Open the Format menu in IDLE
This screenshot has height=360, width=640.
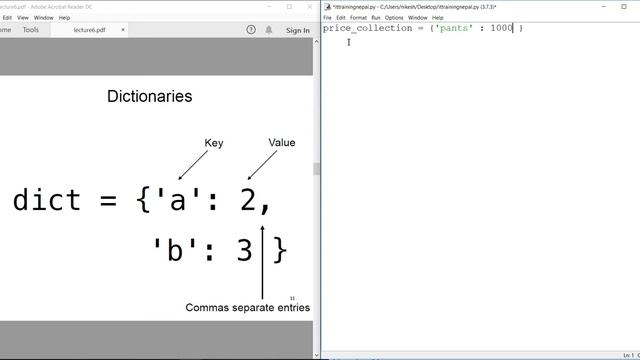(x=358, y=18)
